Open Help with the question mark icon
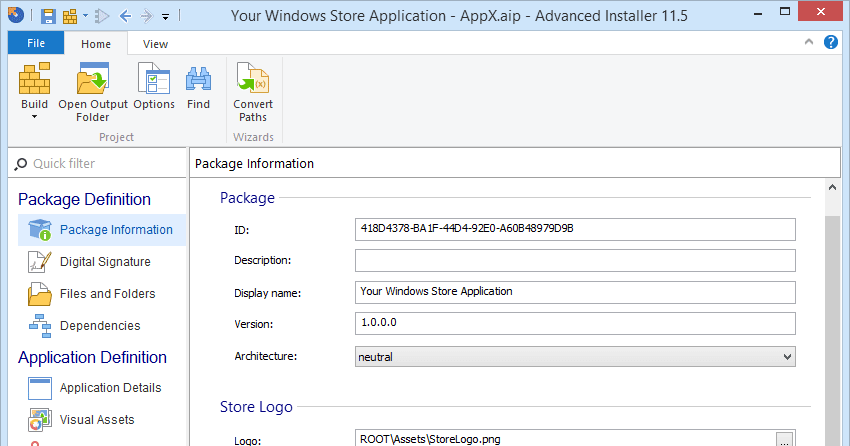The height and width of the screenshot is (446, 850). 830,42
